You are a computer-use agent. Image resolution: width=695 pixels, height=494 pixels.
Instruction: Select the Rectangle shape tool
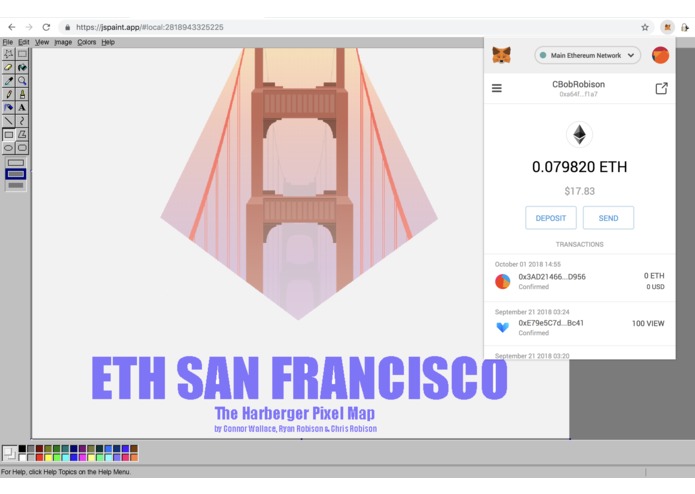8,134
